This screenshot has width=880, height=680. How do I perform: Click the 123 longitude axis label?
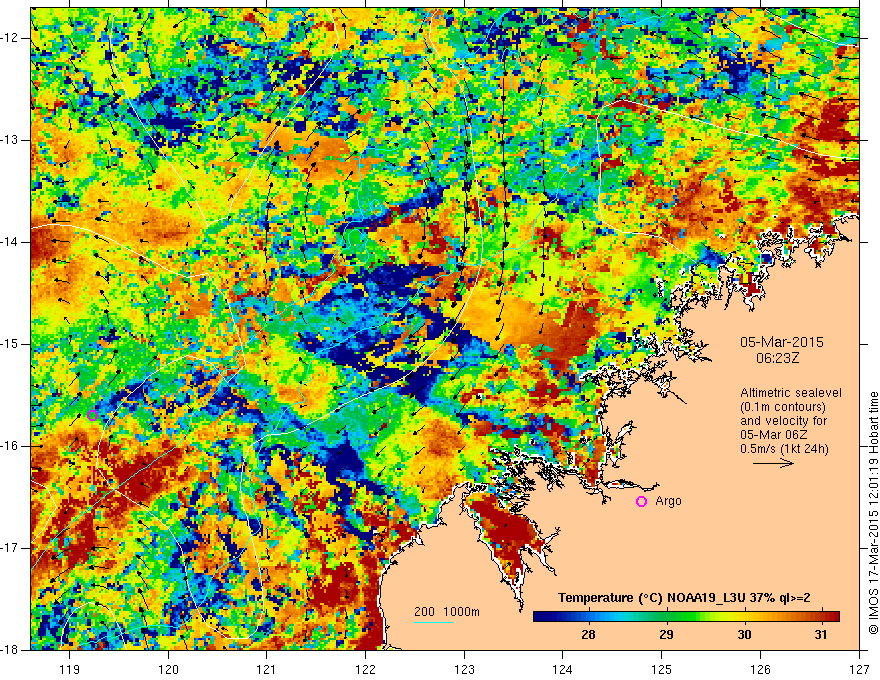(x=464, y=670)
